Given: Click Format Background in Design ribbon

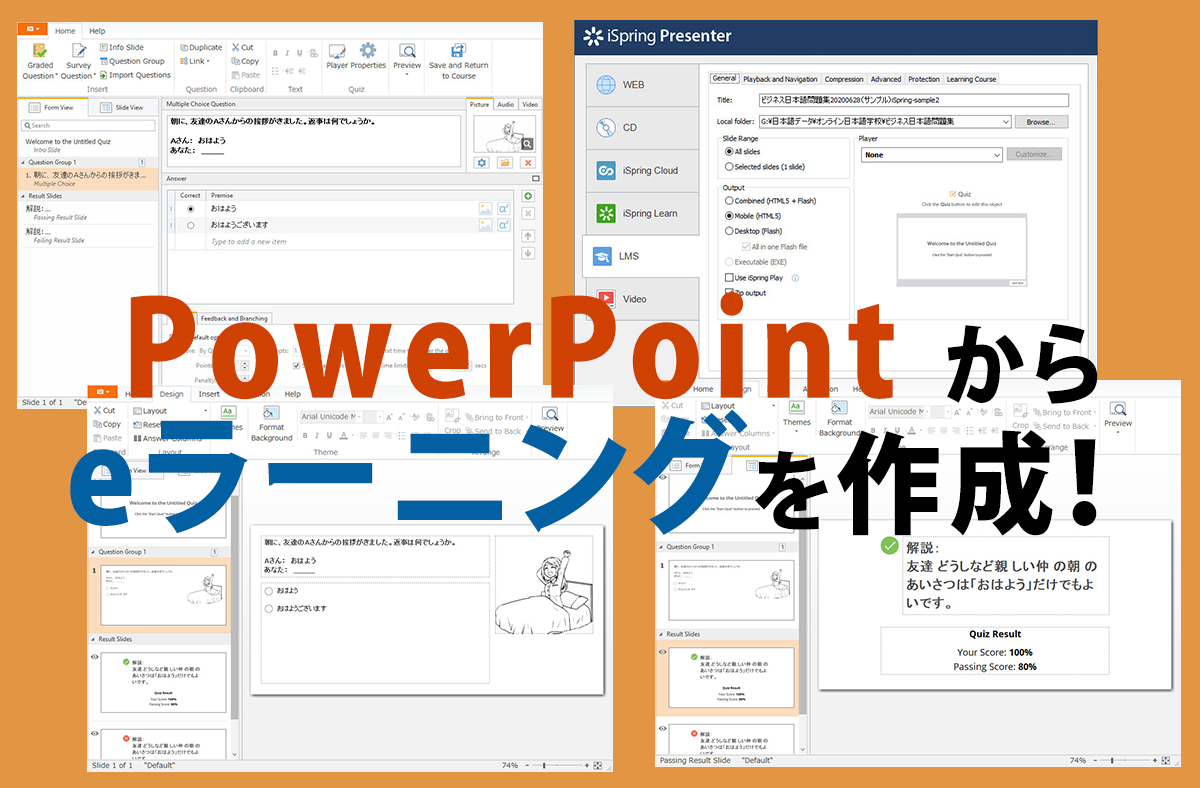Looking at the screenshot, I should pyautogui.click(x=271, y=423).
